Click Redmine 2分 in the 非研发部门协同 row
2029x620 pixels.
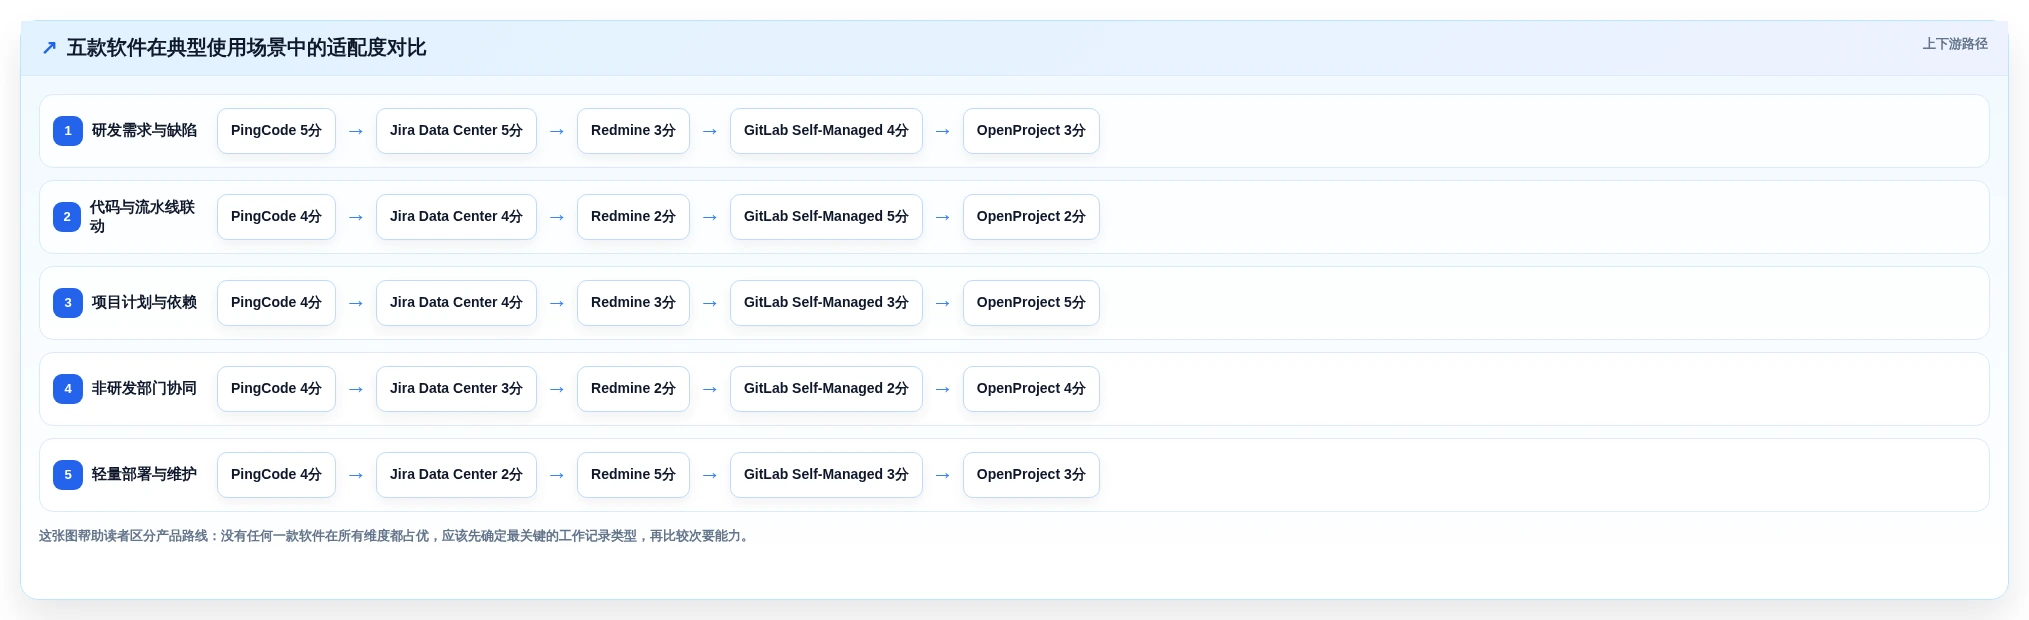point(633,389)
